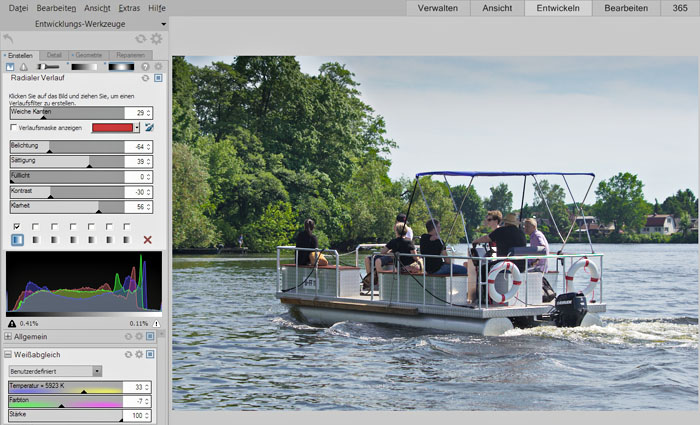Select the linear gradient tool icon
Screen dimensions: 700x425
(83, 67)
